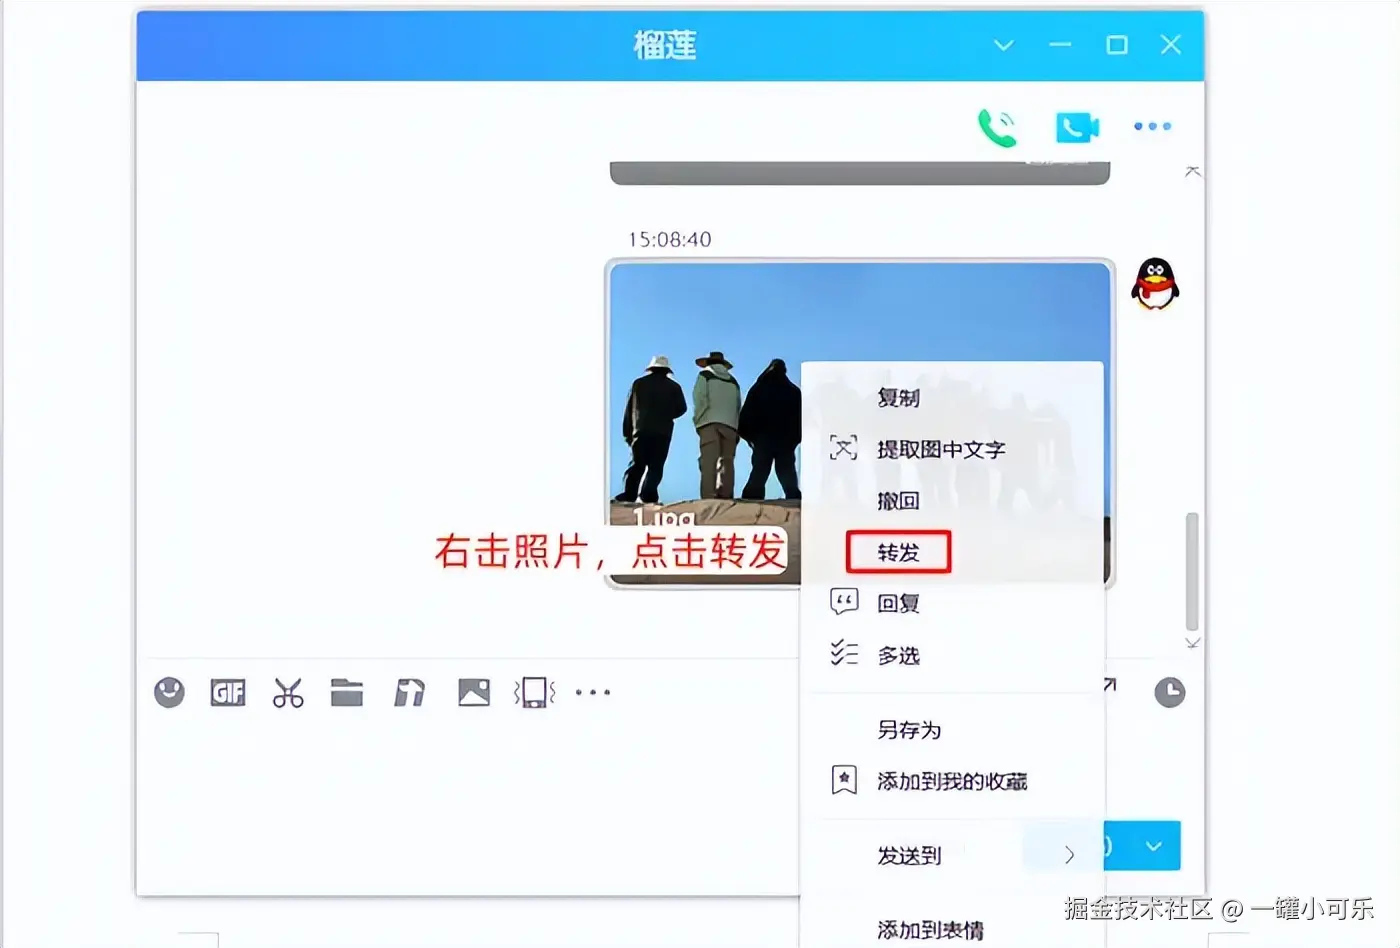
Task: Start a voice call with the green phone icon
Action: coord(997,127)
